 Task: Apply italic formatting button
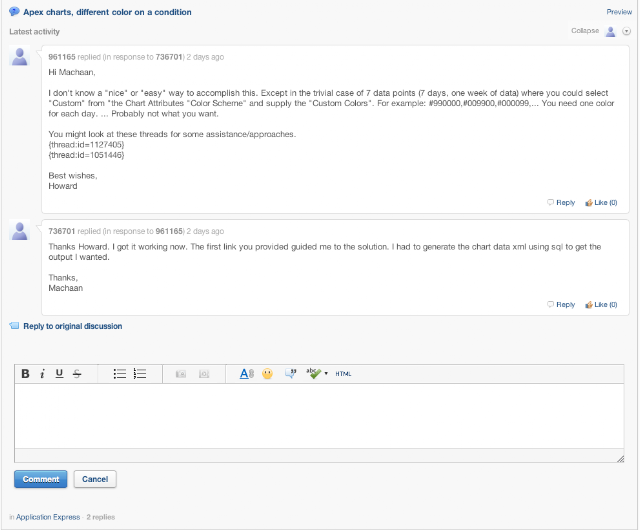[x=42, y=374]
